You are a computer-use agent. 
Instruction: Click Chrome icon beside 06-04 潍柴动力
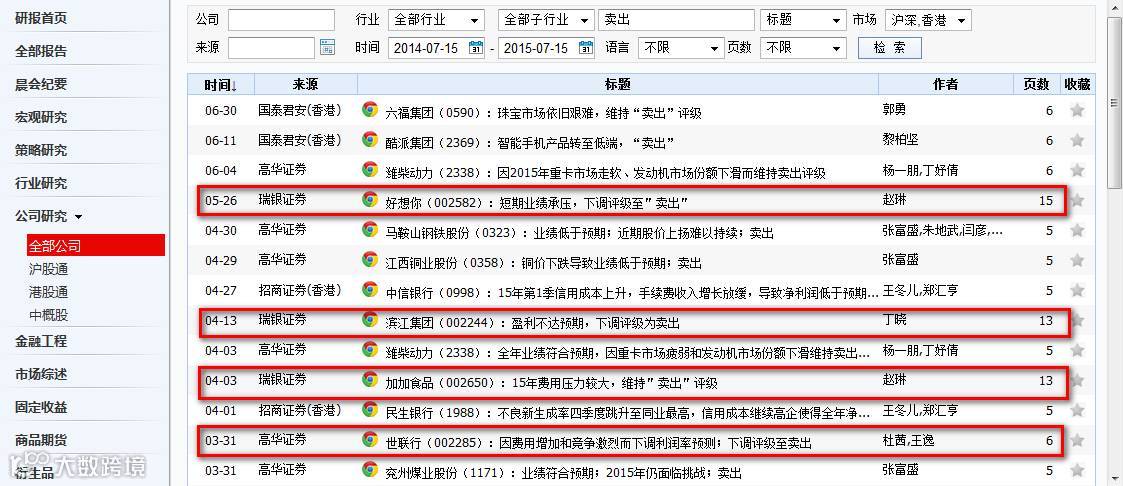coord(370,170)
